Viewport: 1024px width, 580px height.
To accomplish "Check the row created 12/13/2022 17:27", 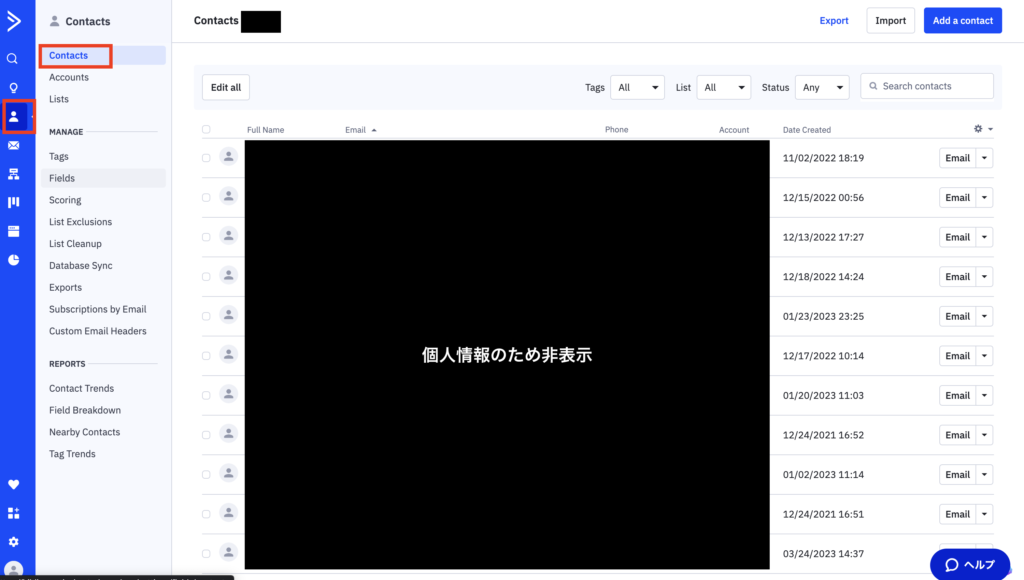I will pyautogui.click(x=206, y=237).
